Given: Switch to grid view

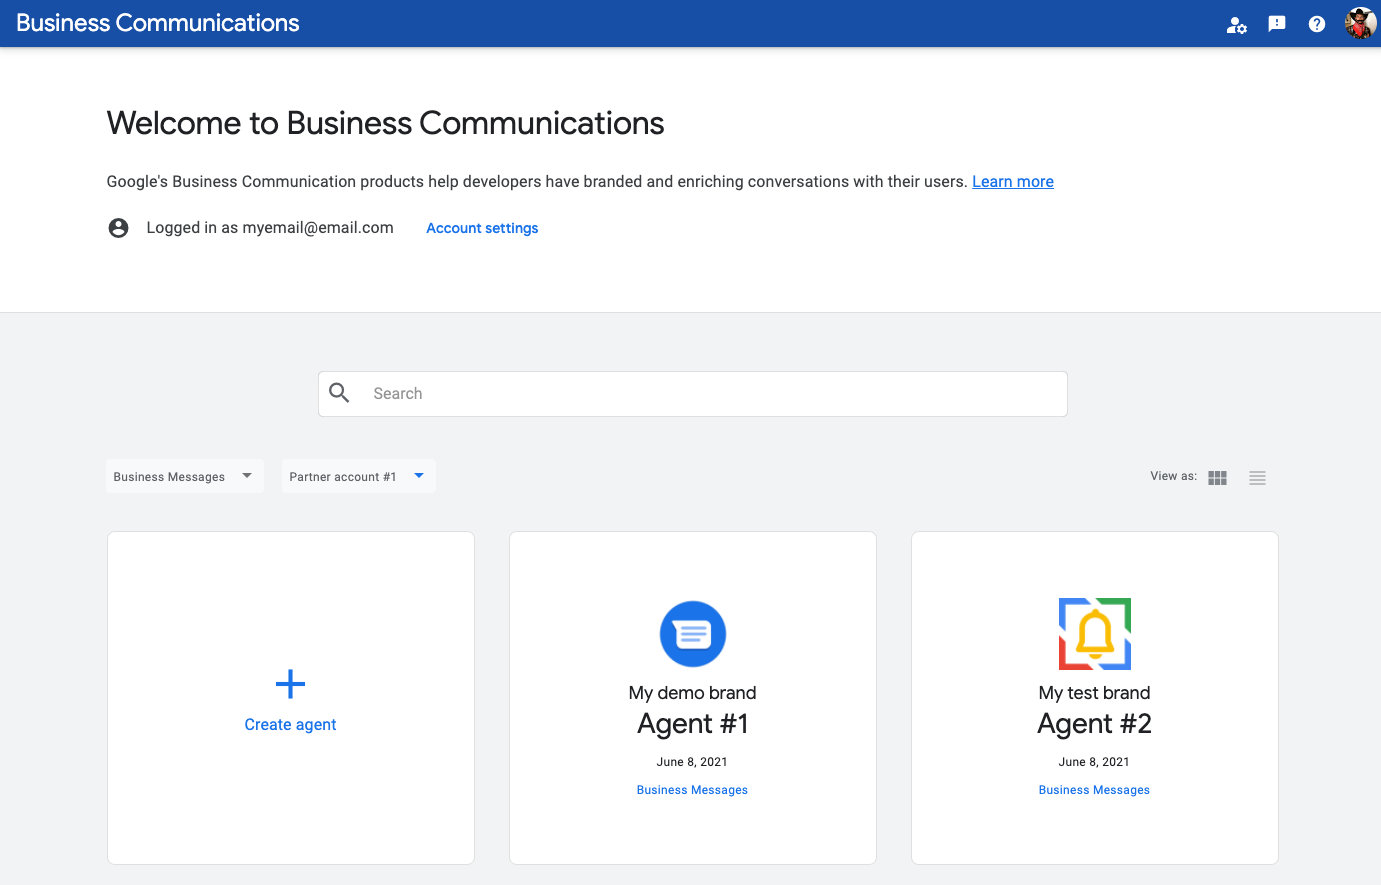Looking at the screenshot, I should coord(1217,478).
